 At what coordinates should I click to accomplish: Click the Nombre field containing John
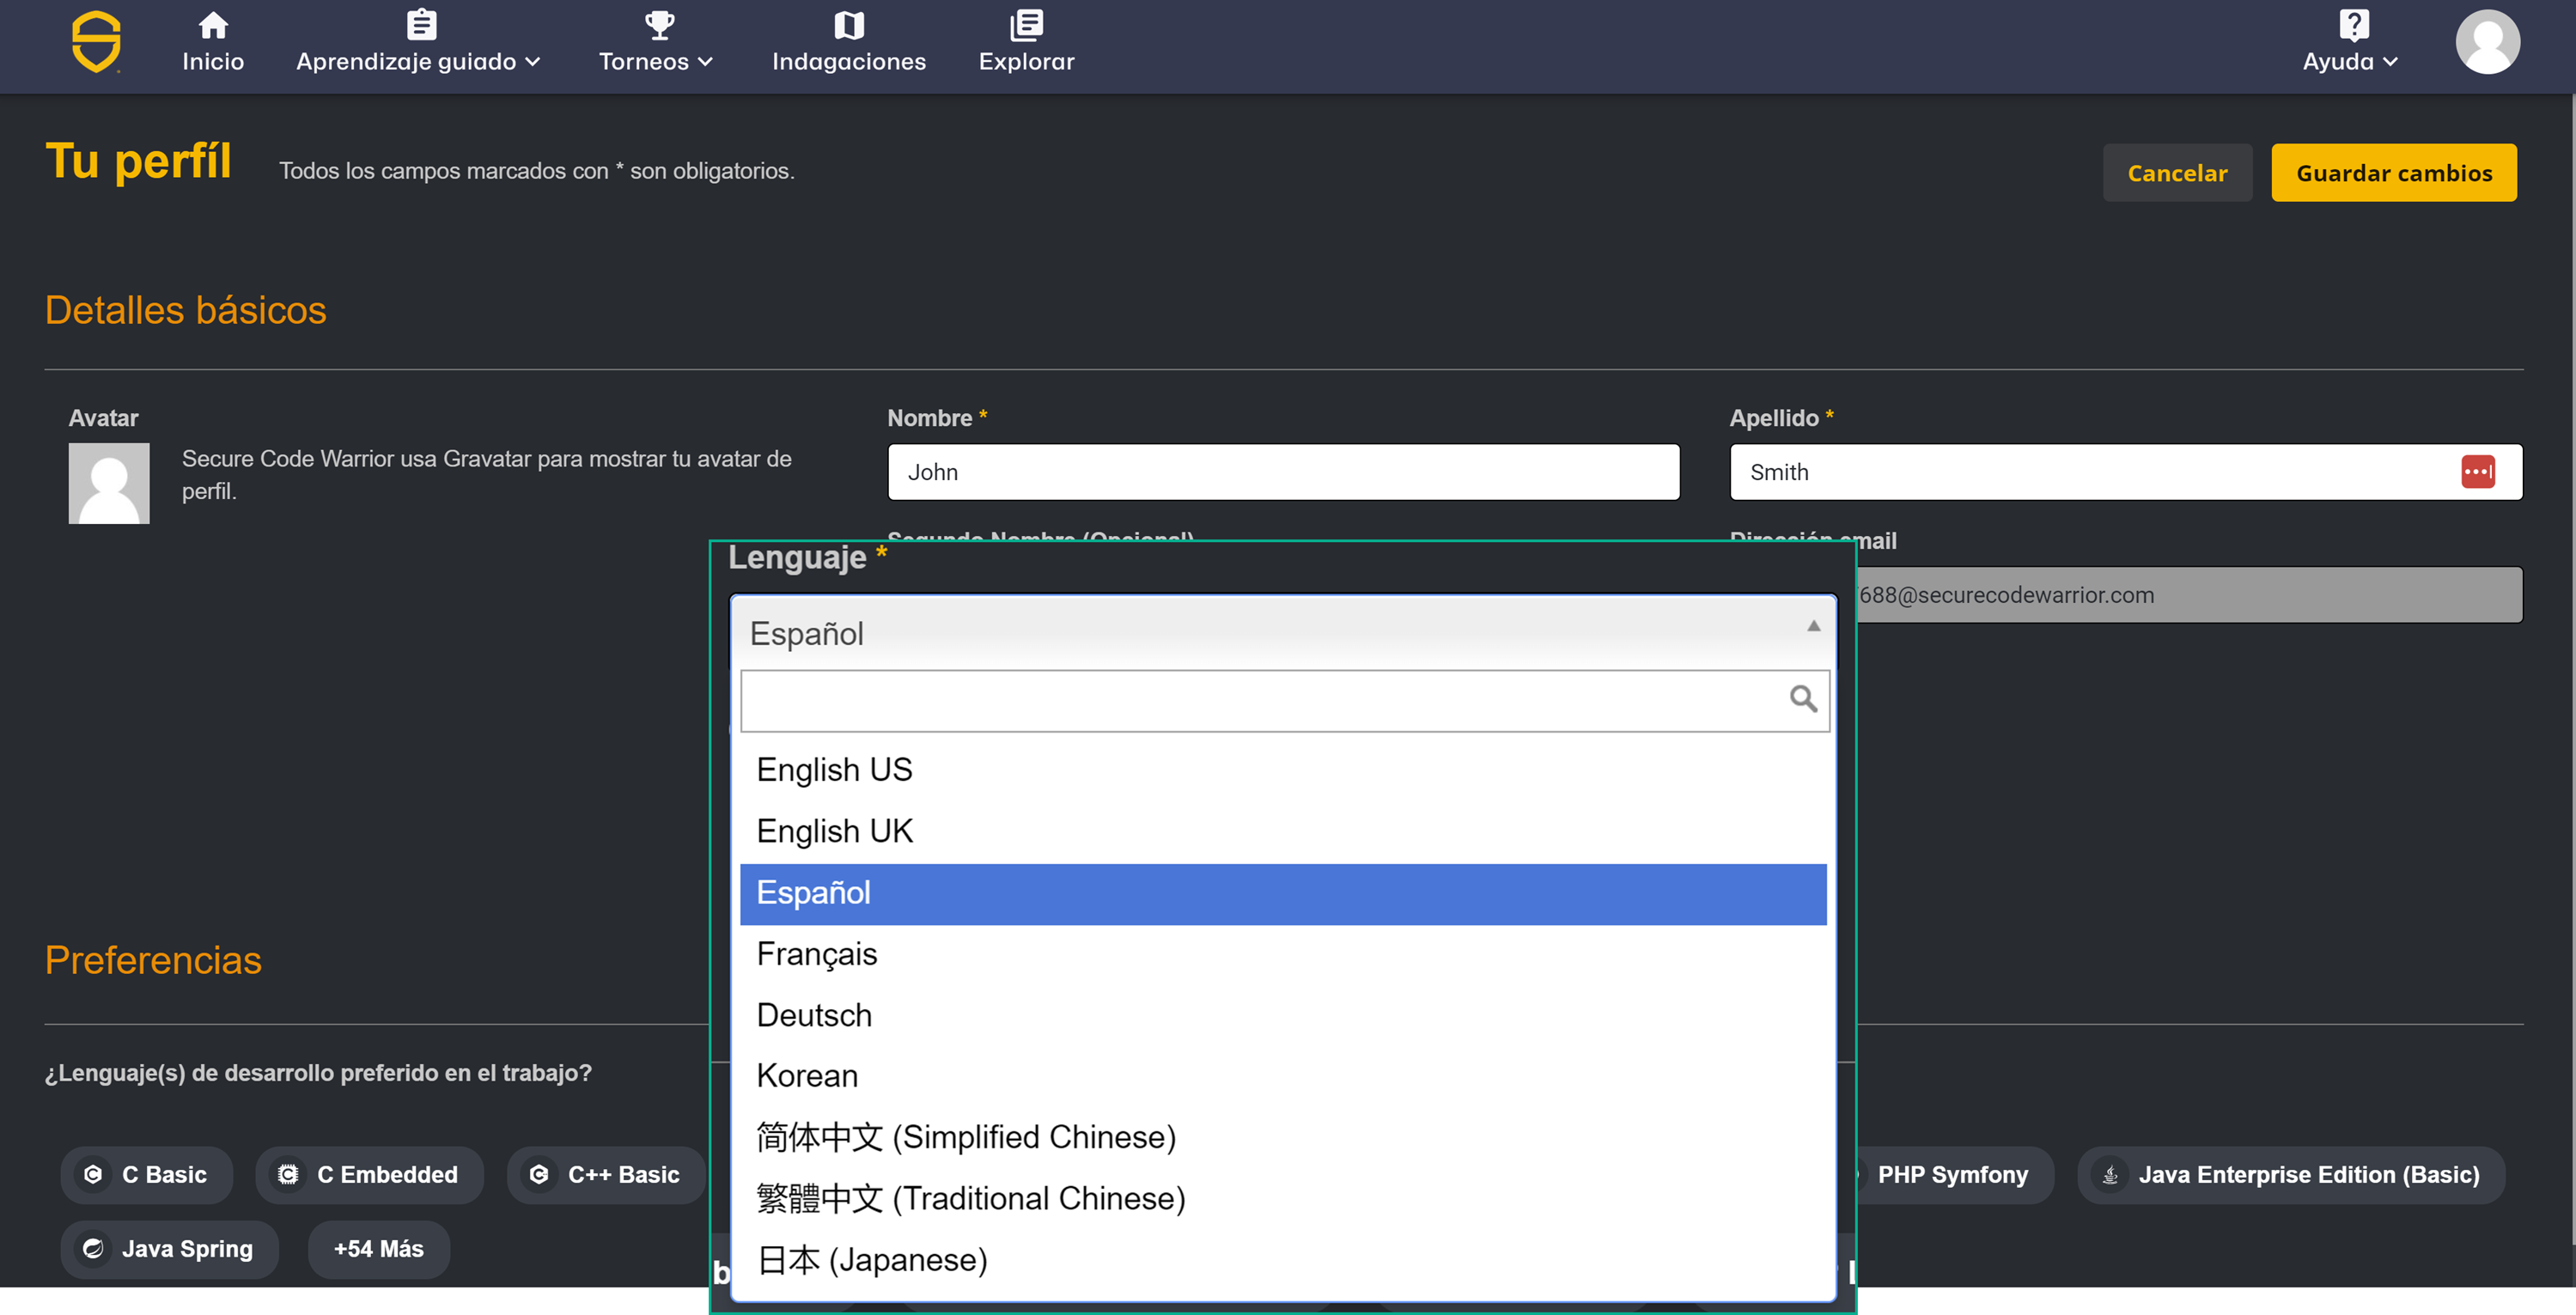click(1283, 472)
